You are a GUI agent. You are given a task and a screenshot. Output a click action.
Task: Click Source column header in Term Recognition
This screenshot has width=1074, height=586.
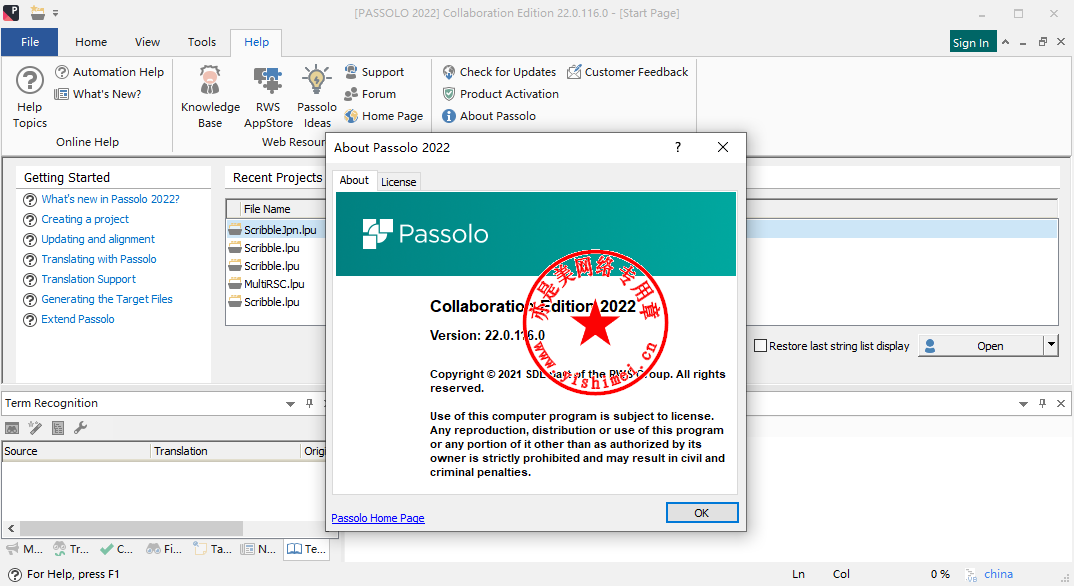click(x=76, y=451)
